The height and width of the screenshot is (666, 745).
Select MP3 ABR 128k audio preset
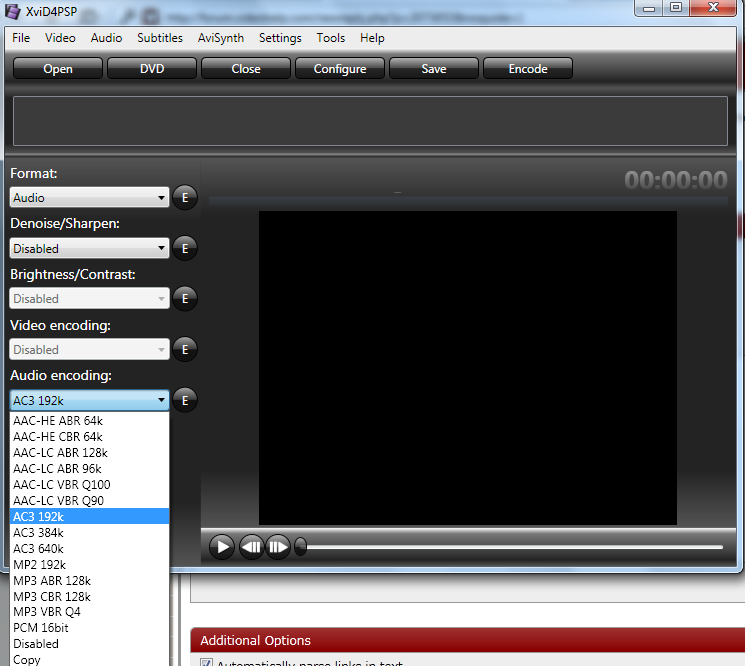[x=89, y=580]
